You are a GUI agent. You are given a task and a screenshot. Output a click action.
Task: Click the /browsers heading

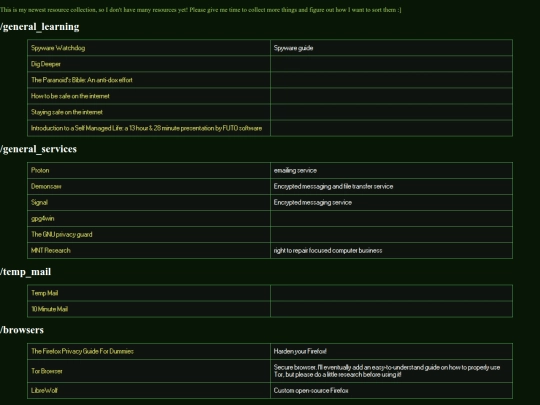tap(22, 330)
